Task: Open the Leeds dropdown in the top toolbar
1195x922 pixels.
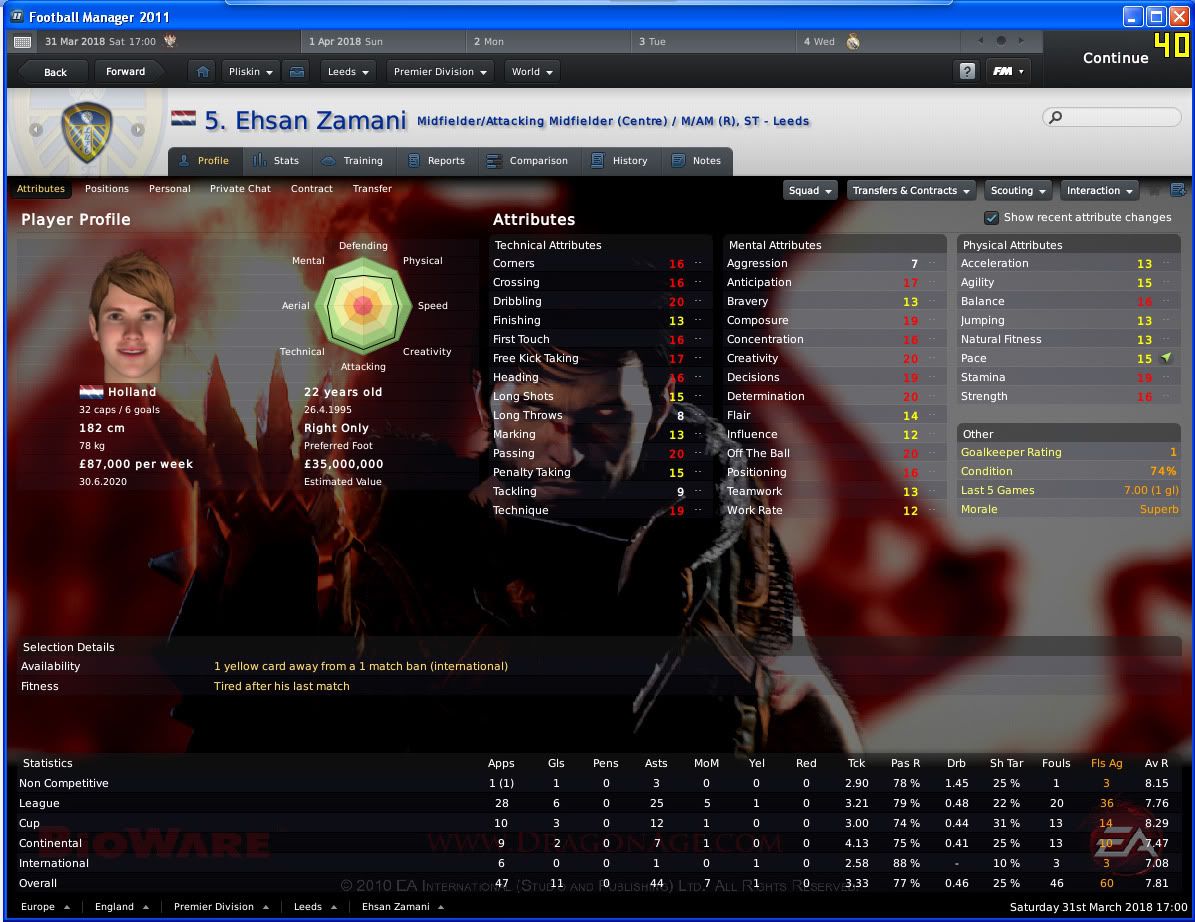Action: [x=348, y=72]
